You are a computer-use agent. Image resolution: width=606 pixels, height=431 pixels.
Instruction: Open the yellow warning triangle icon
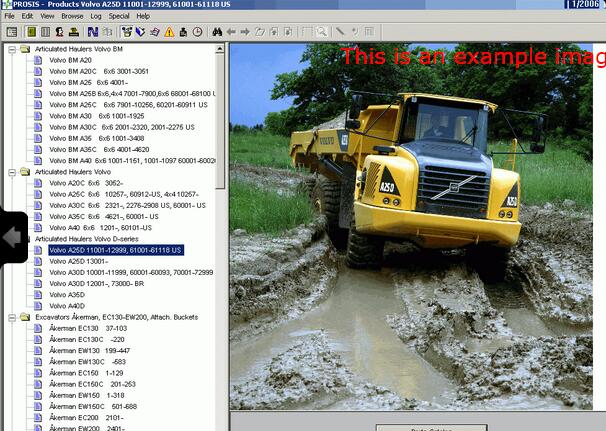pos(169,32)
